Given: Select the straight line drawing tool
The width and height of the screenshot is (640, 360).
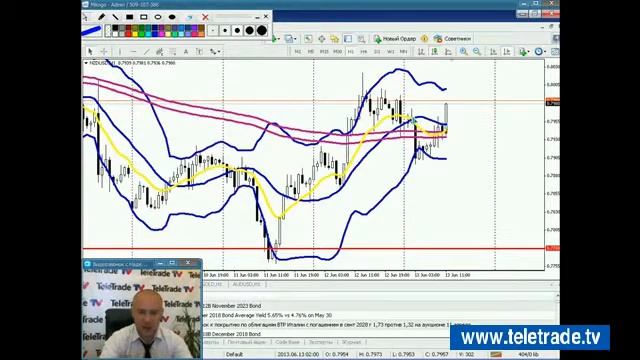Looking at the screenshot, I should [x=115, y=17].
